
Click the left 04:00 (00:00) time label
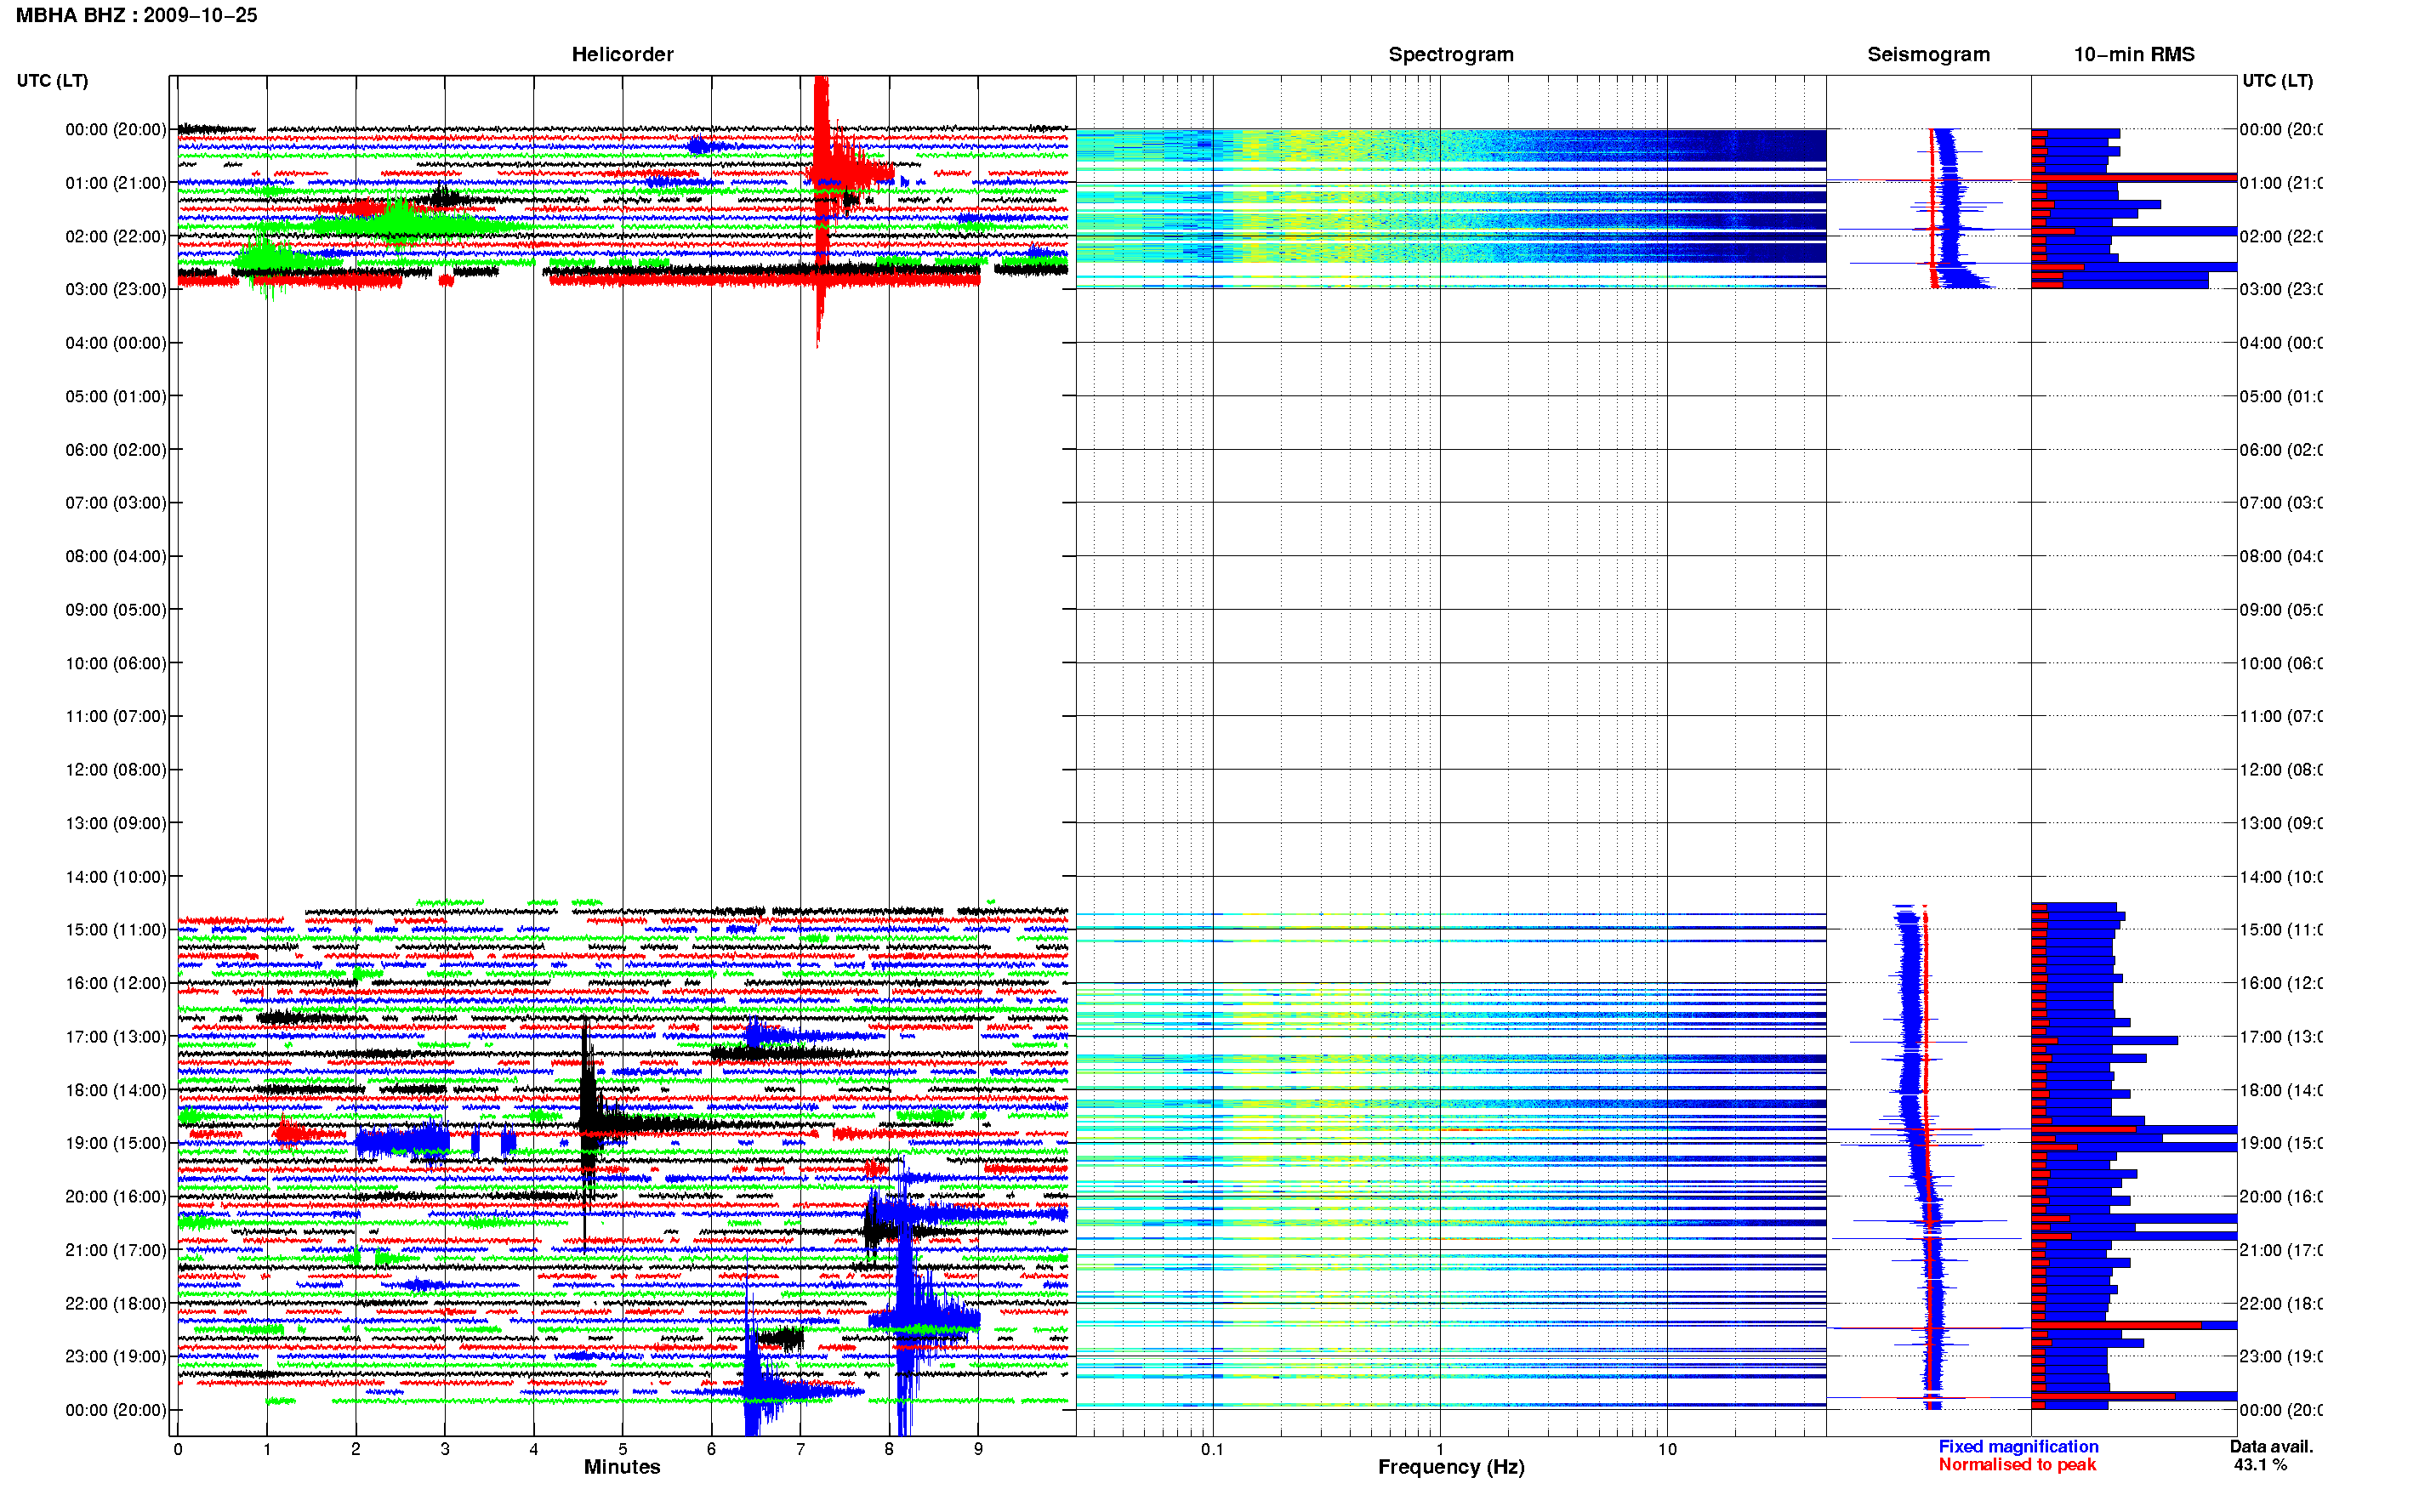pos(116,343)
